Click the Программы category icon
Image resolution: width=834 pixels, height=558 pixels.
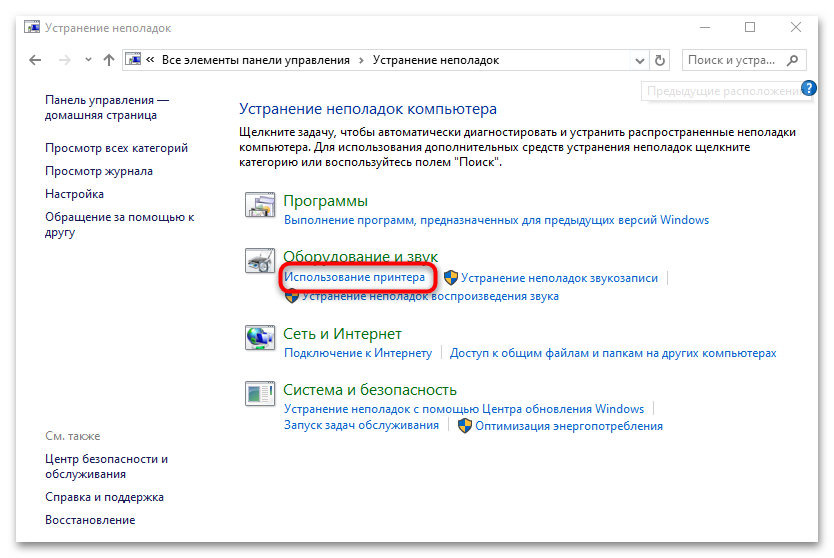pyautogui.click(x=260, y=205)
